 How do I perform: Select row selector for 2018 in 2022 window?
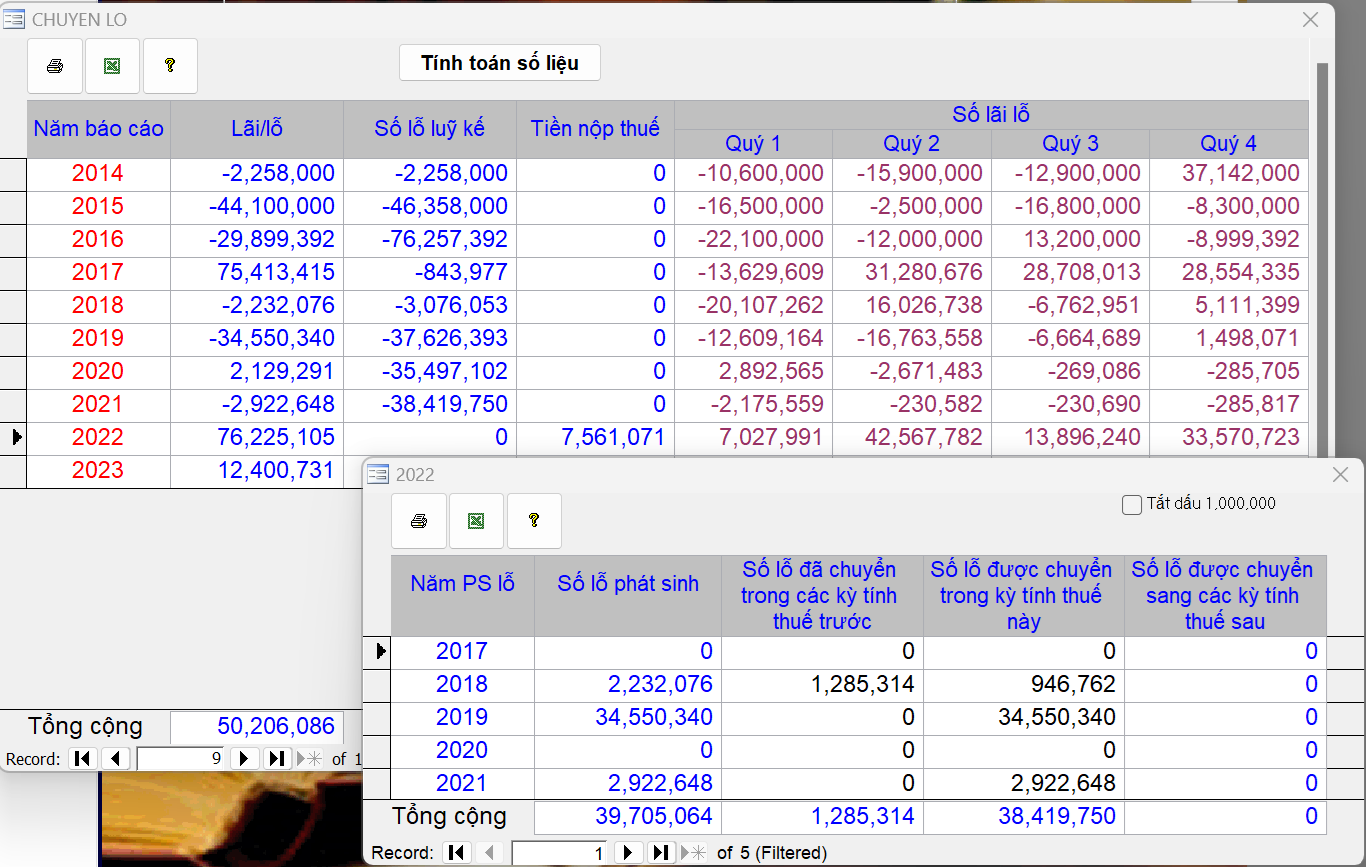376,685
